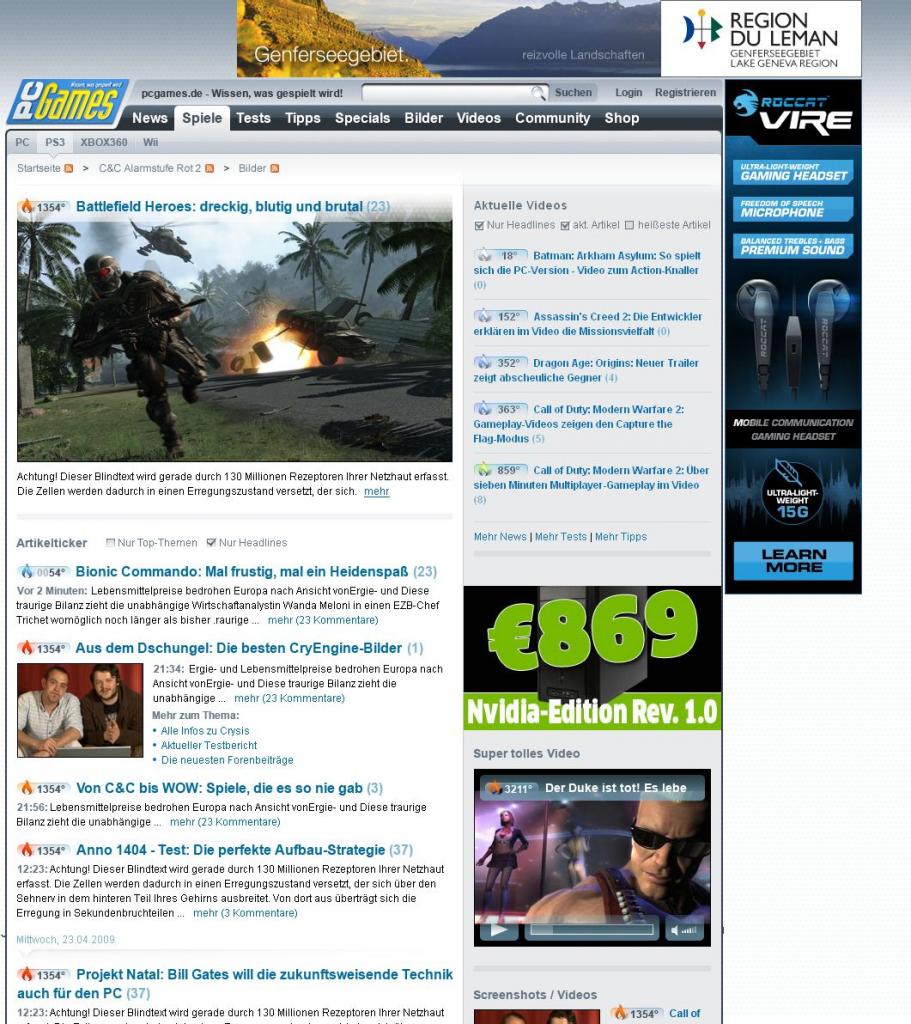Viewport: 911px width, 1024px height.
Task: Toggle Nur Headlines checkbox in Artikelticker
Action: tap(211, 543)
